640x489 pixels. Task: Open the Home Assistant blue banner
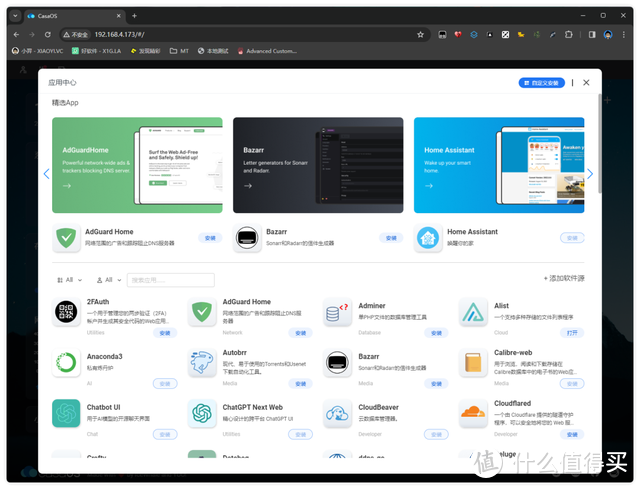(x=499, y=165)
